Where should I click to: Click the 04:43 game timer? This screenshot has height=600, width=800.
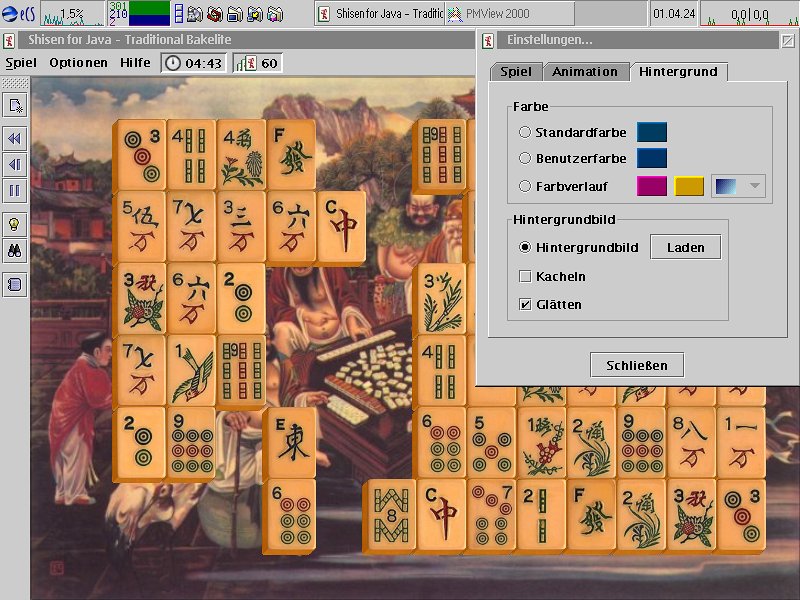pos(194,63)
